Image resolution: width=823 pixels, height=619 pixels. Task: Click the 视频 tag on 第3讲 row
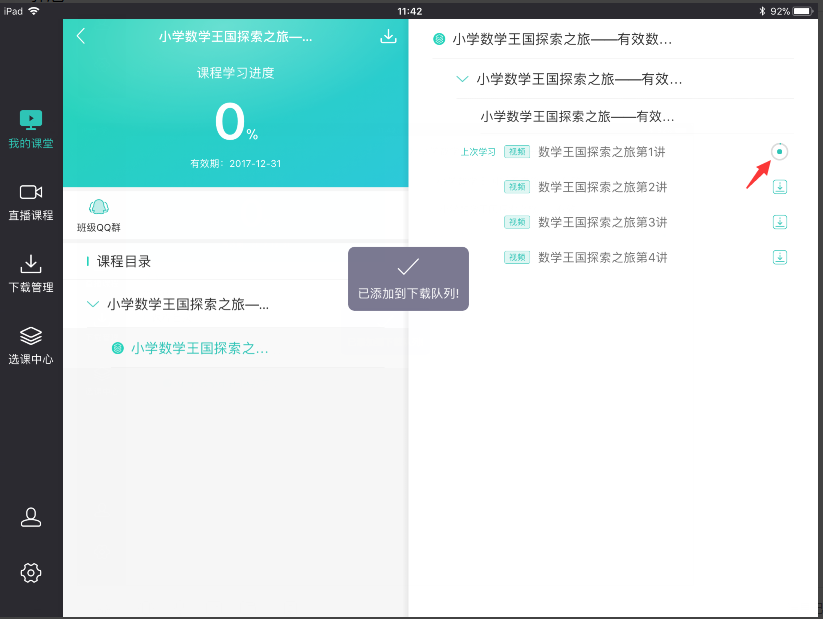(517, 222)
